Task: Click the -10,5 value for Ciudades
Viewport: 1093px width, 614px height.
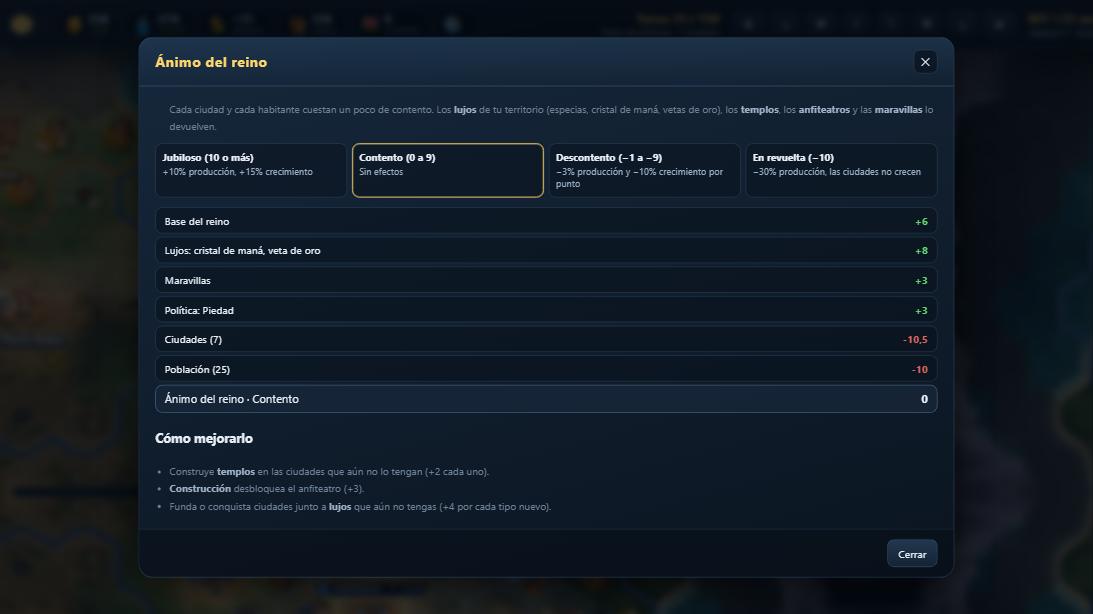Action: 915,340
